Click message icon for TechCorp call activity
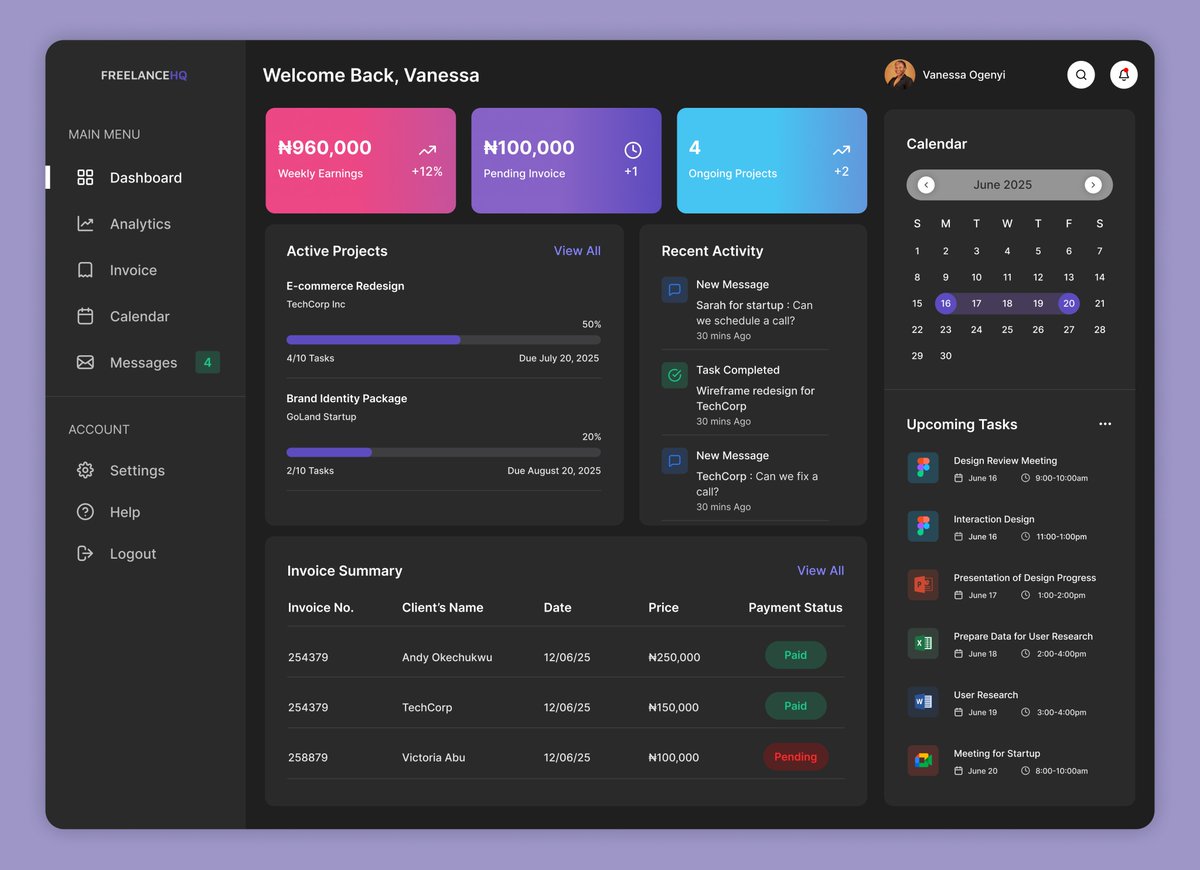This screenshot has height=870, width=1200. coord(674,461)
